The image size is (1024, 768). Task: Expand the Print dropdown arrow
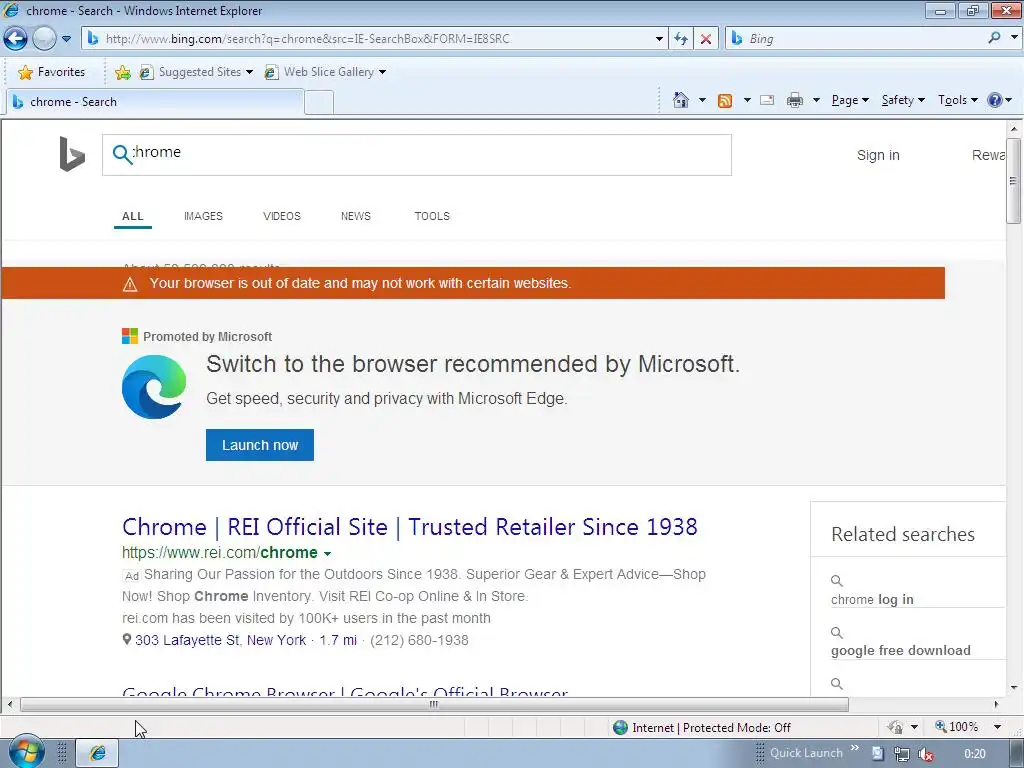point(816,100)
